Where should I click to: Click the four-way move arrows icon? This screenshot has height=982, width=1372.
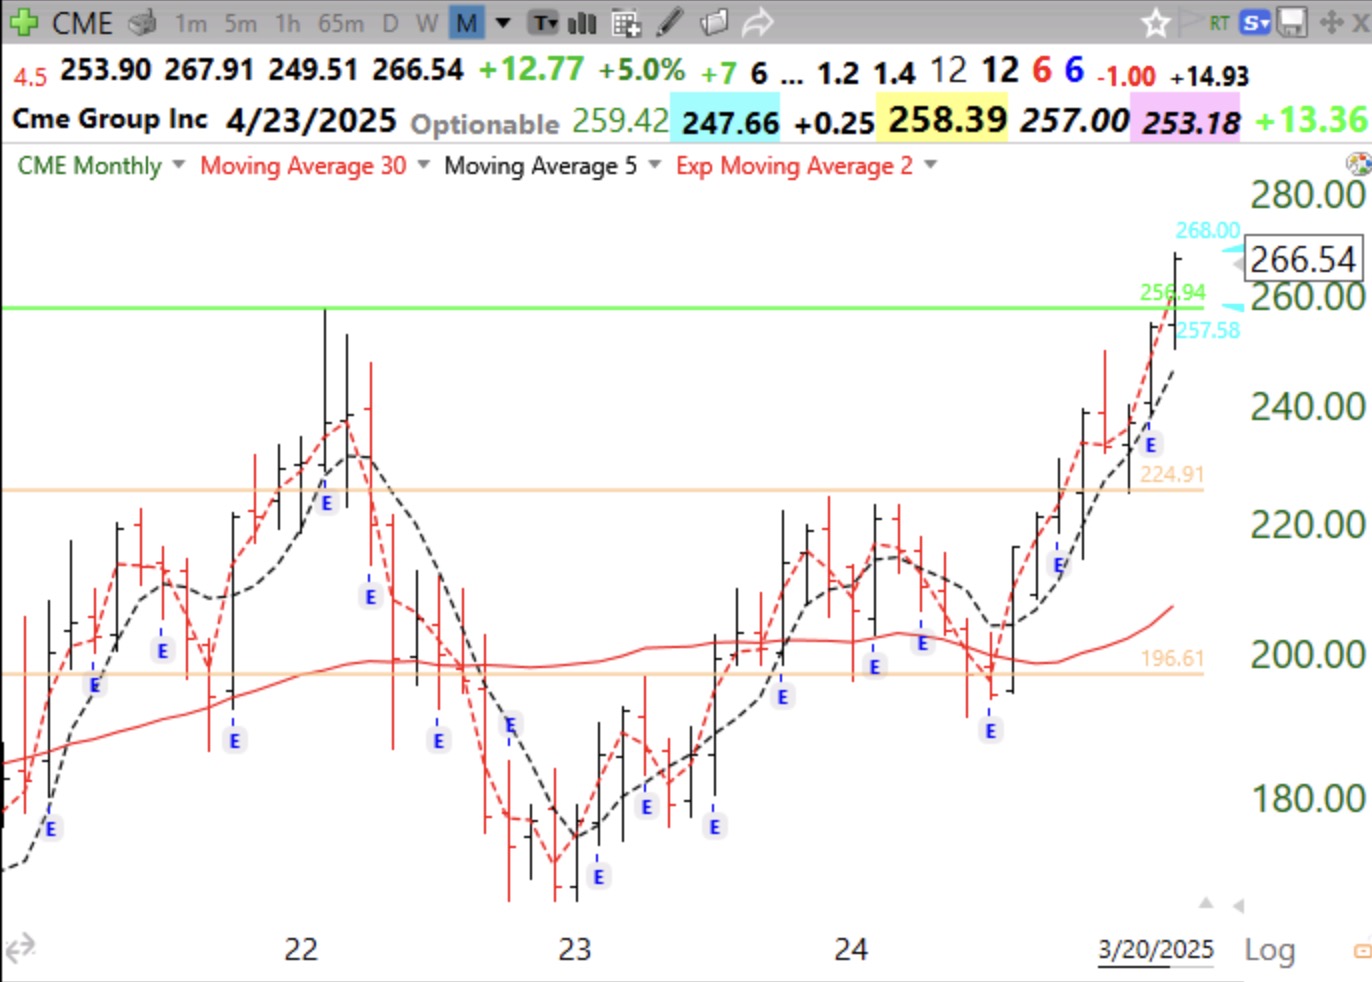click(1331, 22)
